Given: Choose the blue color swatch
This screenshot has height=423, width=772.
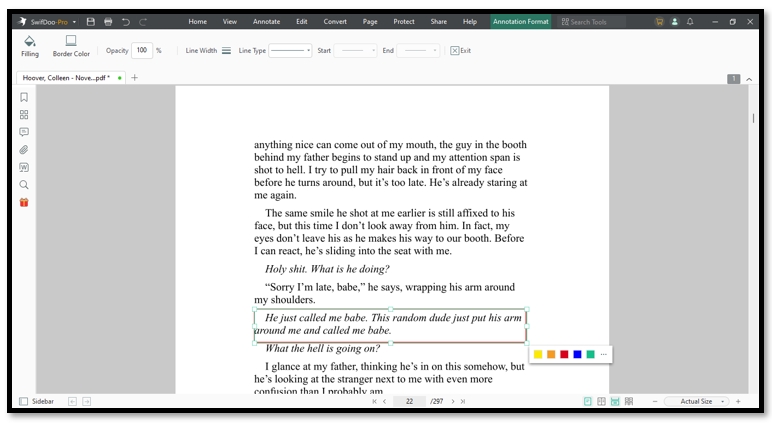Looking at the screenshot, I should pyautogui.click(x=578, y=354).
